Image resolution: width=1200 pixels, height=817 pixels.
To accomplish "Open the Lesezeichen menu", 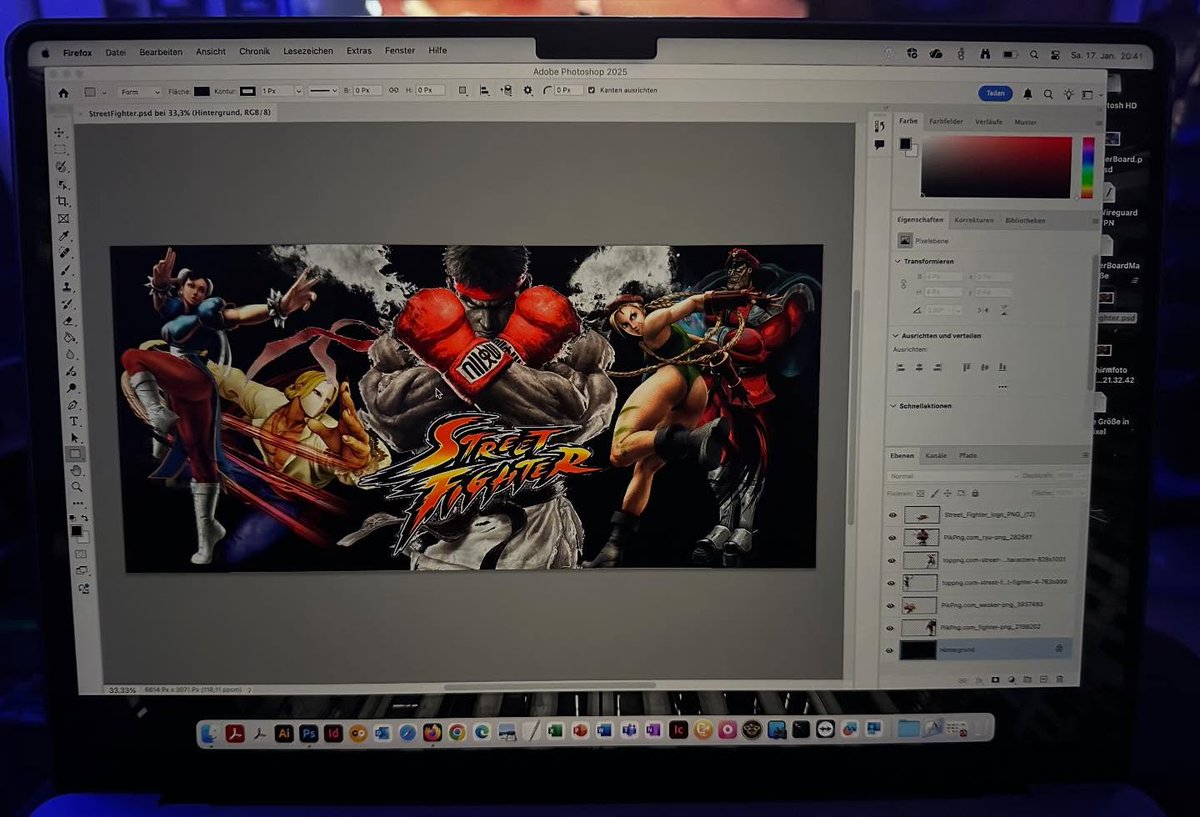I will click(308, 51).
